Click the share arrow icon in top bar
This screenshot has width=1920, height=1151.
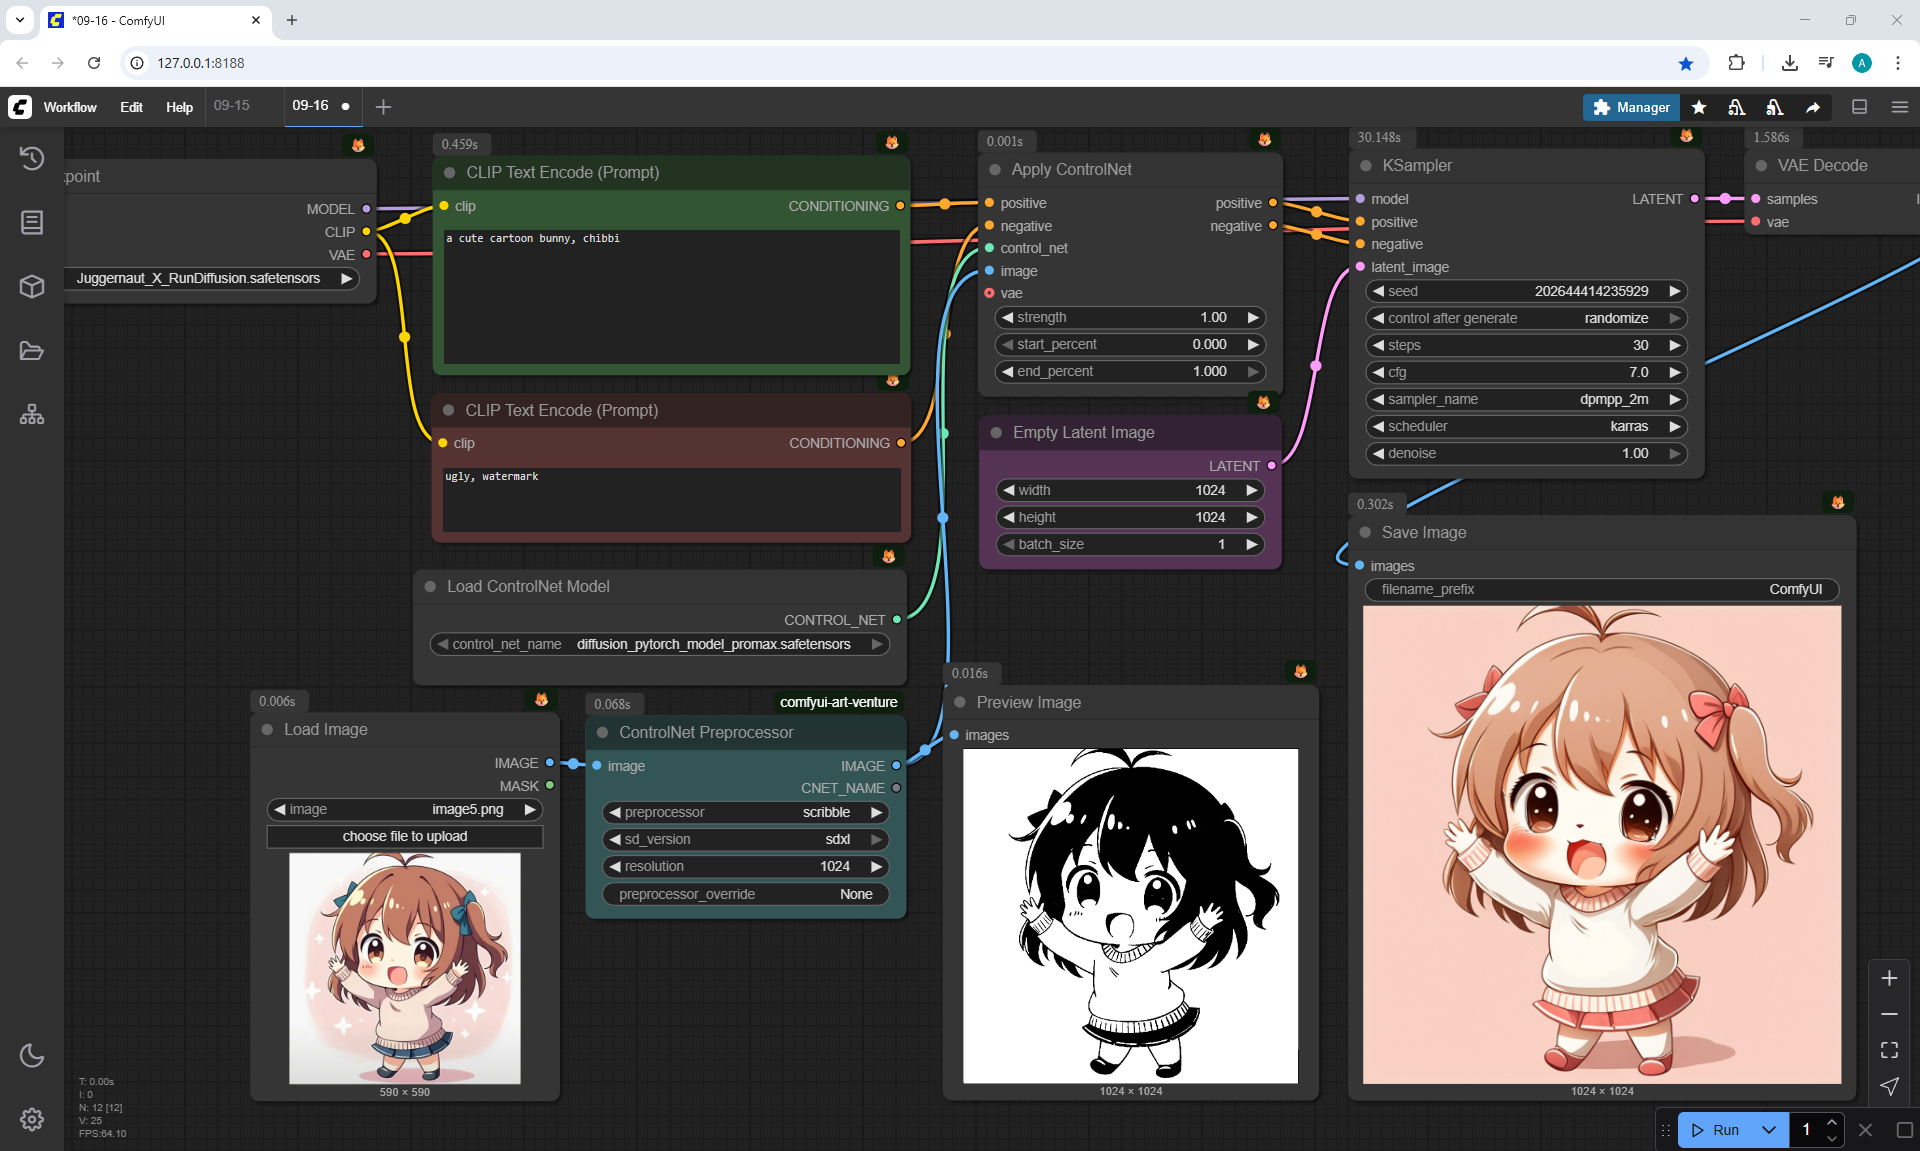click(1813, 107)
